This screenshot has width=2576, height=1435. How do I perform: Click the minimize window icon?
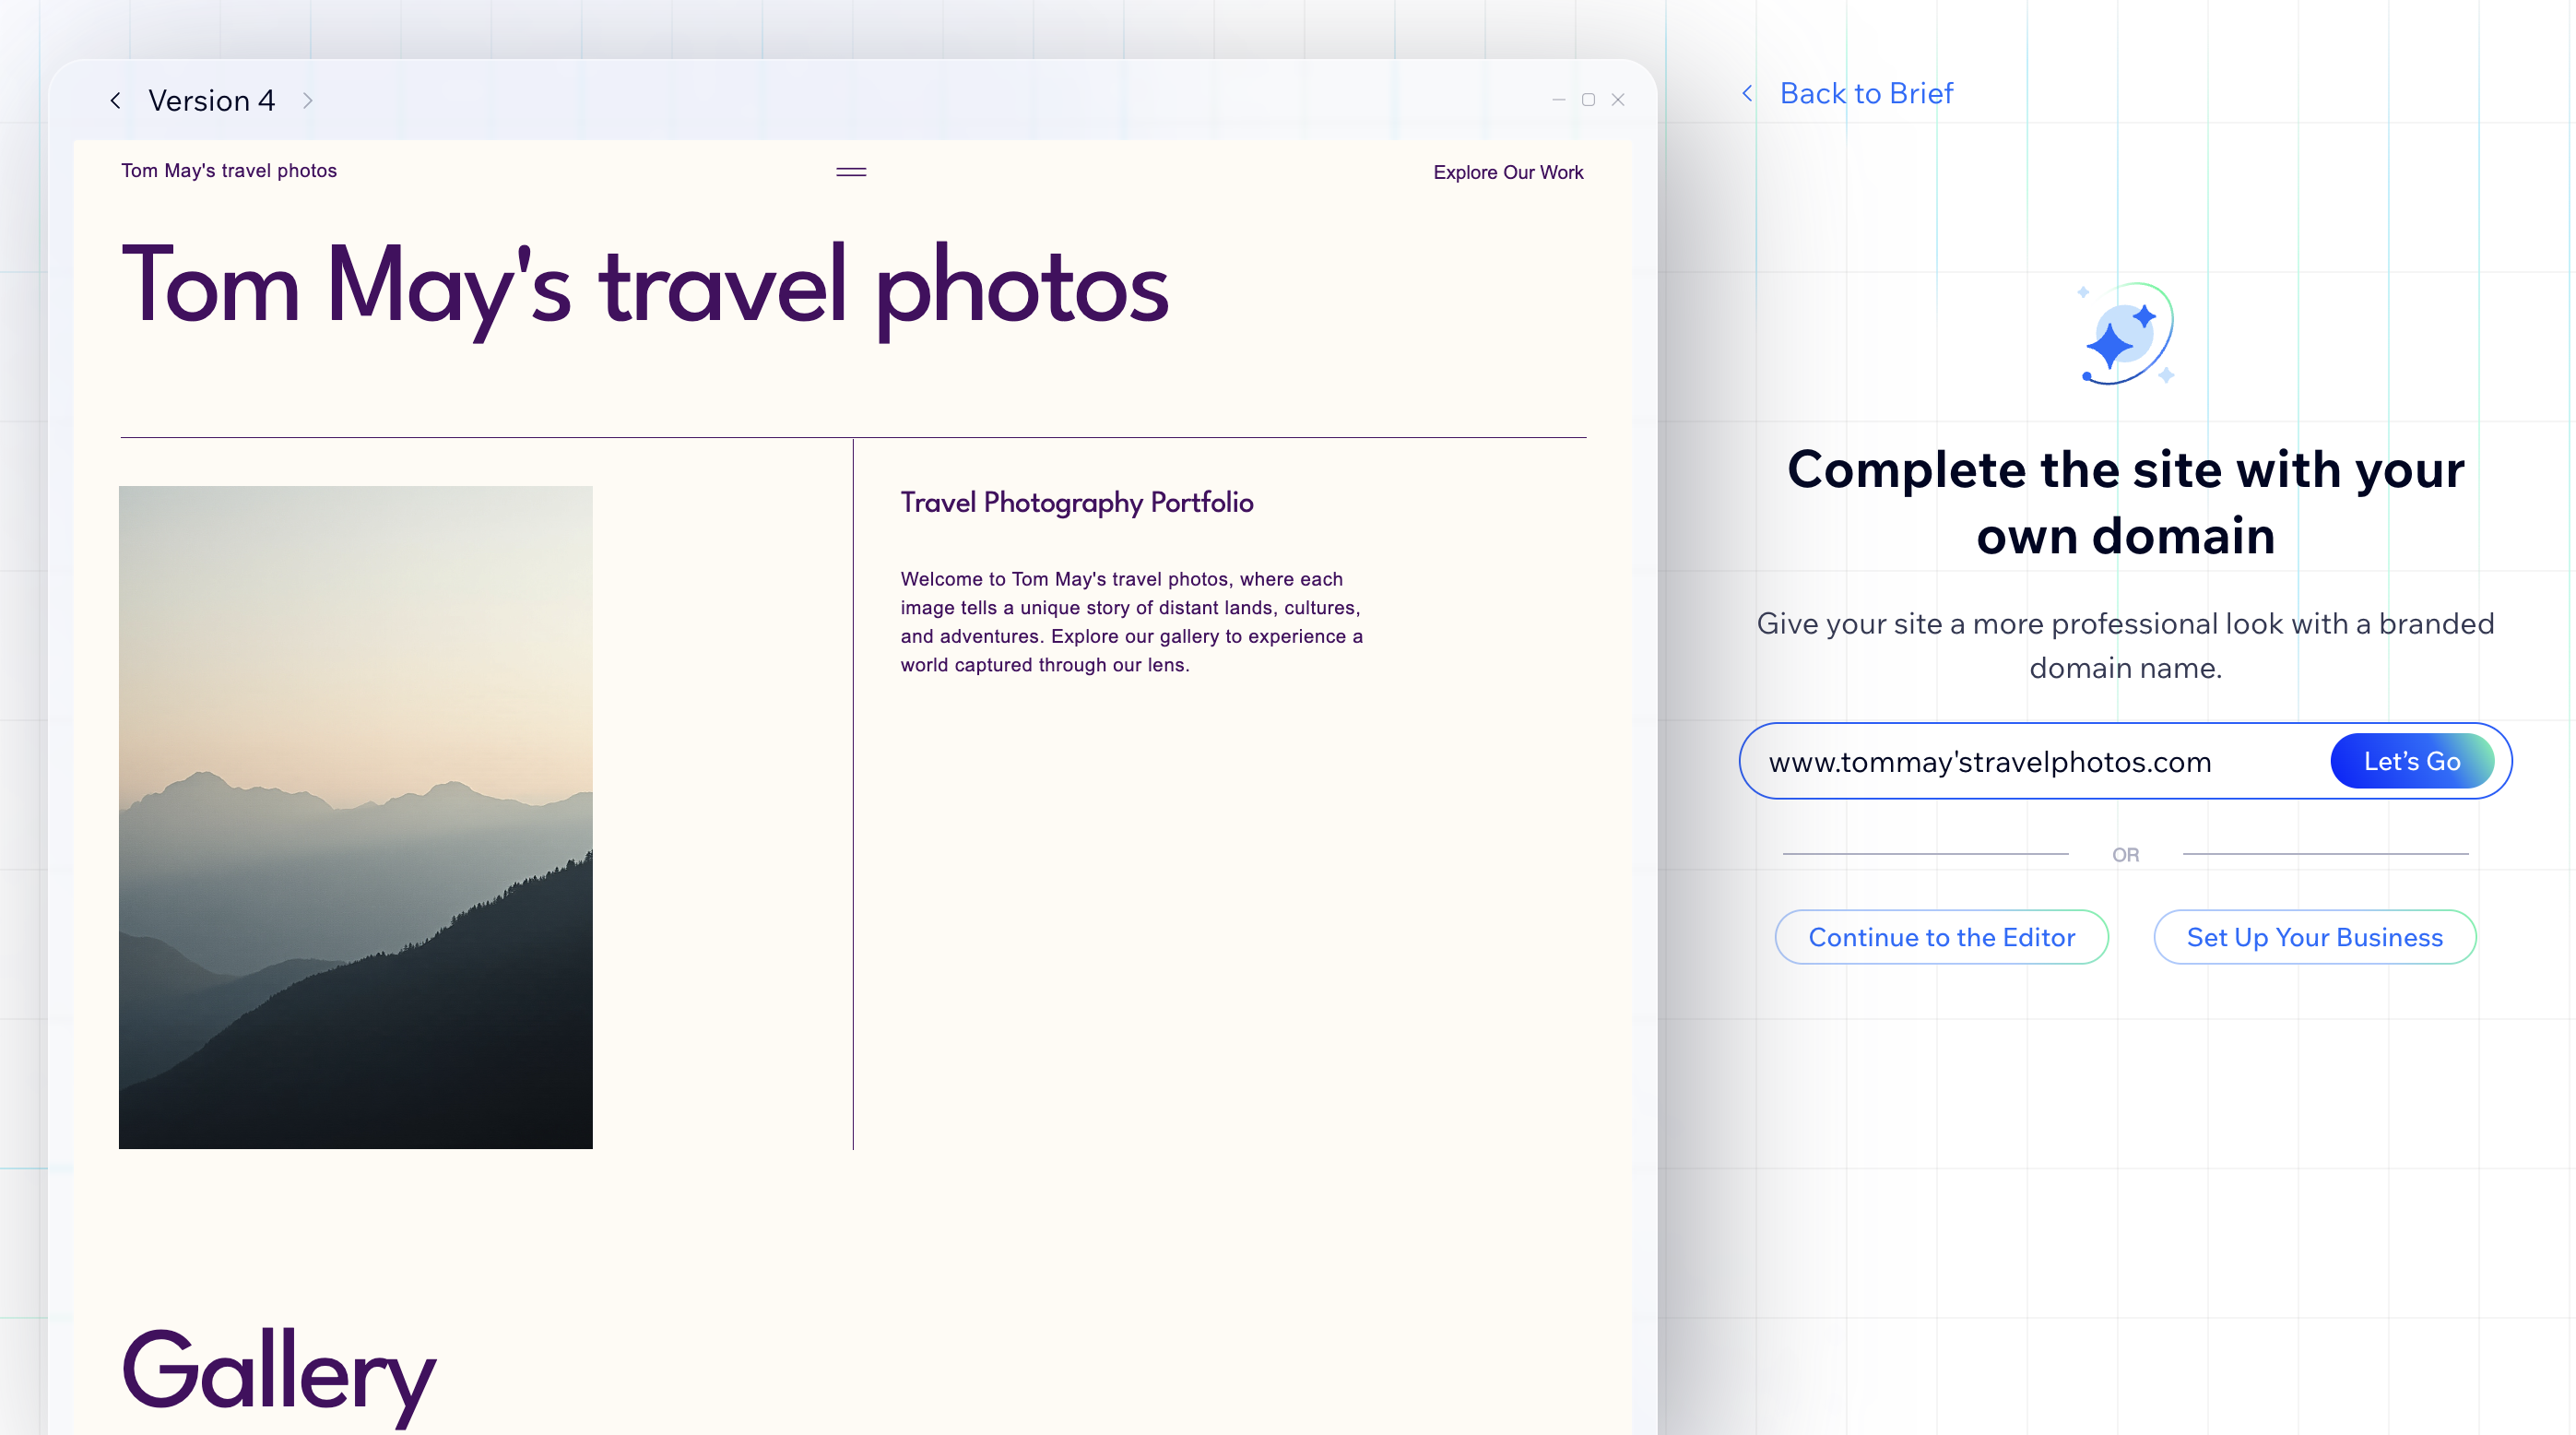[1558, 100]
